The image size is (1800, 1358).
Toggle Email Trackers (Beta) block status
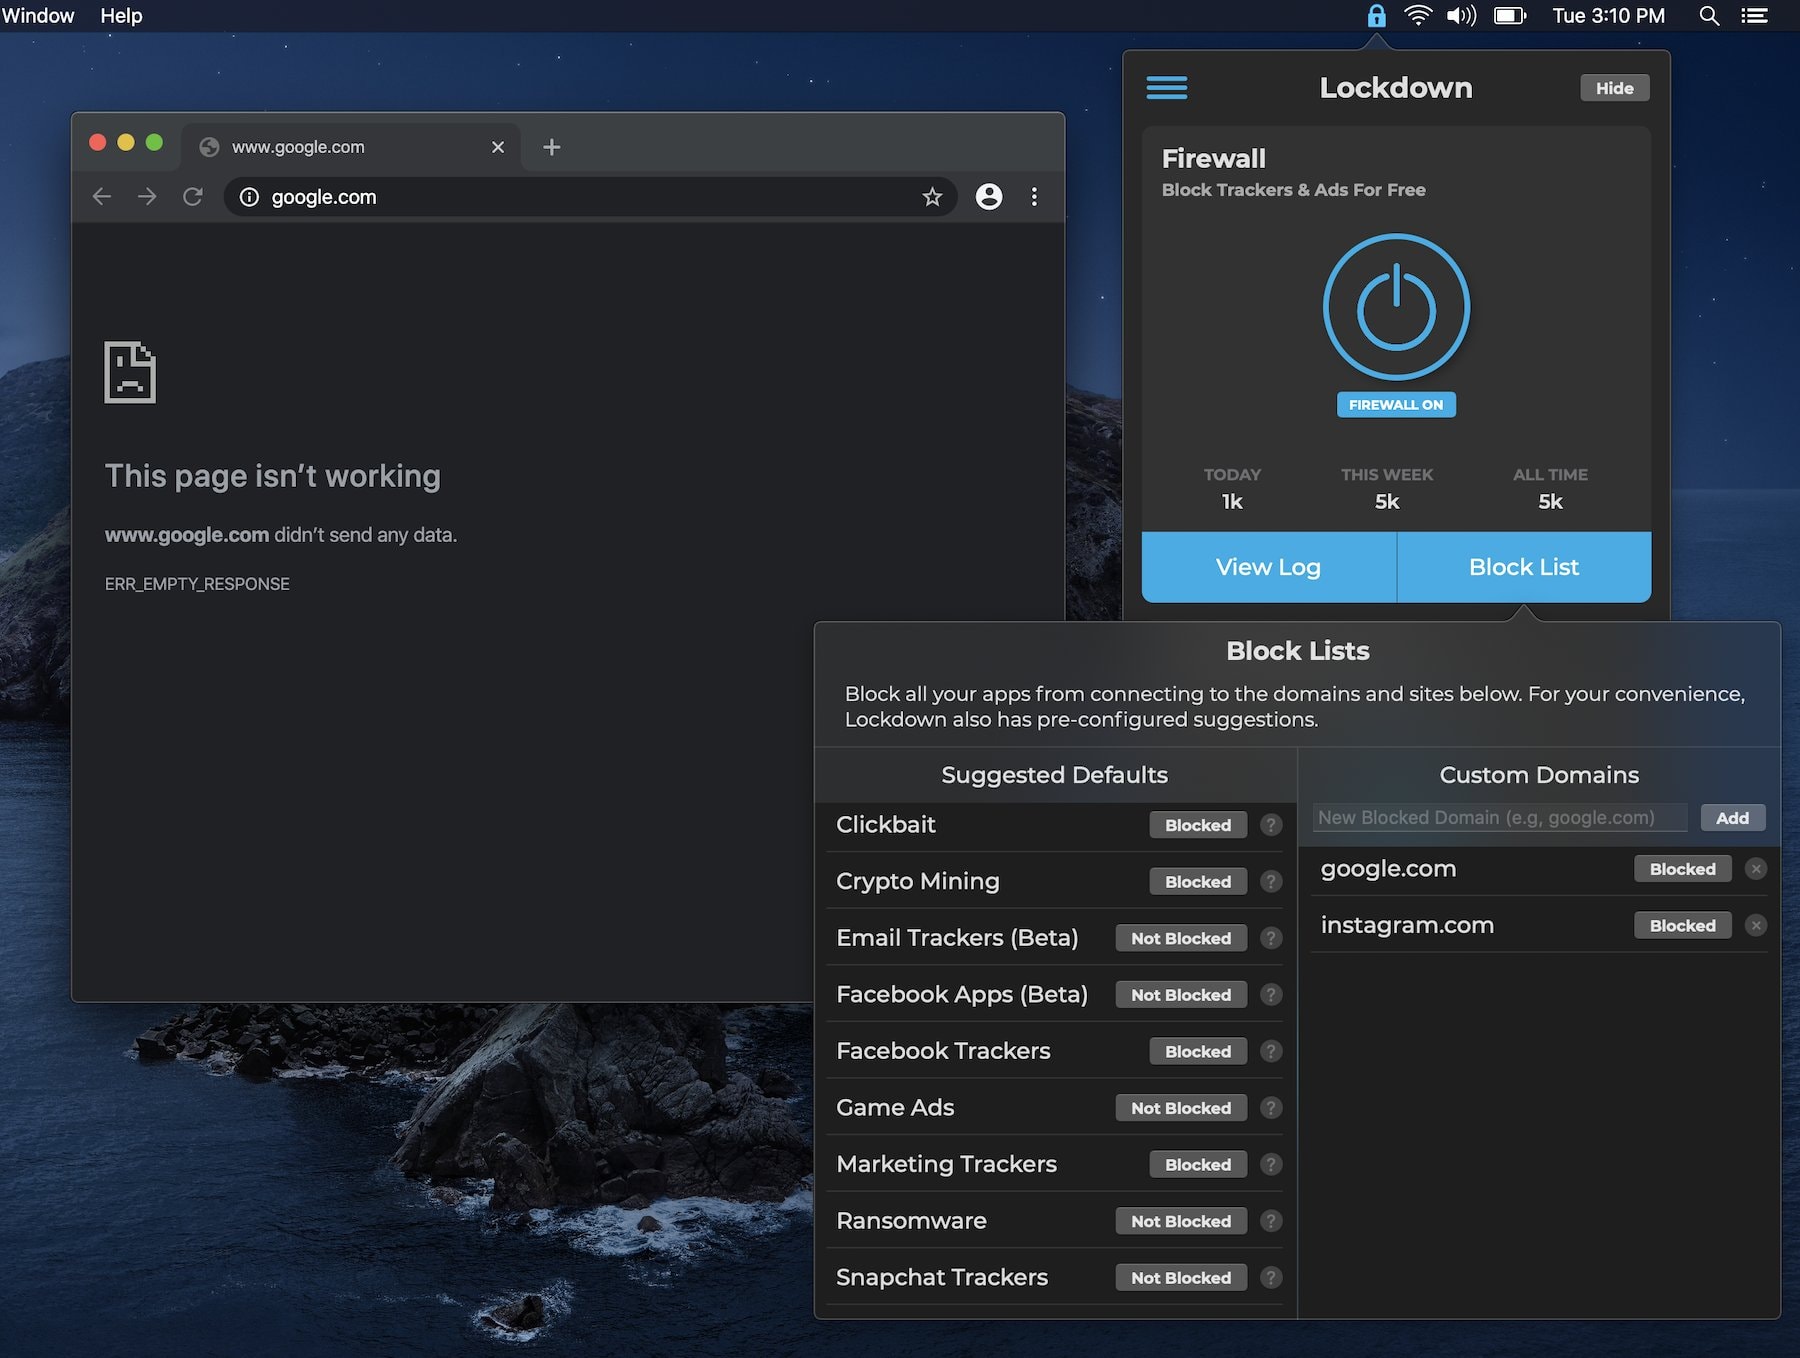1181,938
